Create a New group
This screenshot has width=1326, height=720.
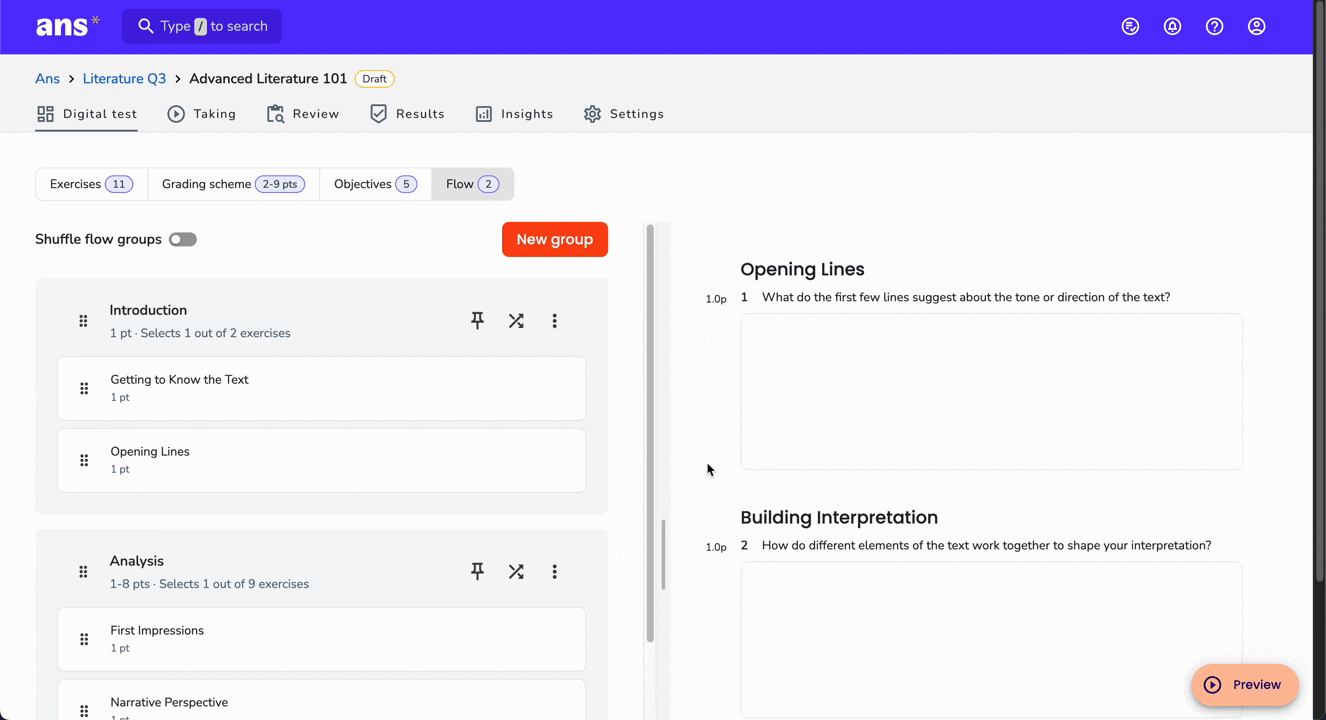tap(555, 239)
